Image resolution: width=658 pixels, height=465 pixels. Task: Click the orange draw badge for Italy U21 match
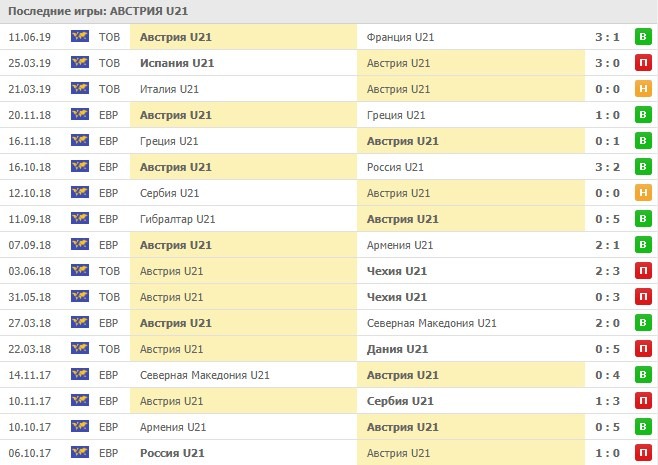click(643, 89)
